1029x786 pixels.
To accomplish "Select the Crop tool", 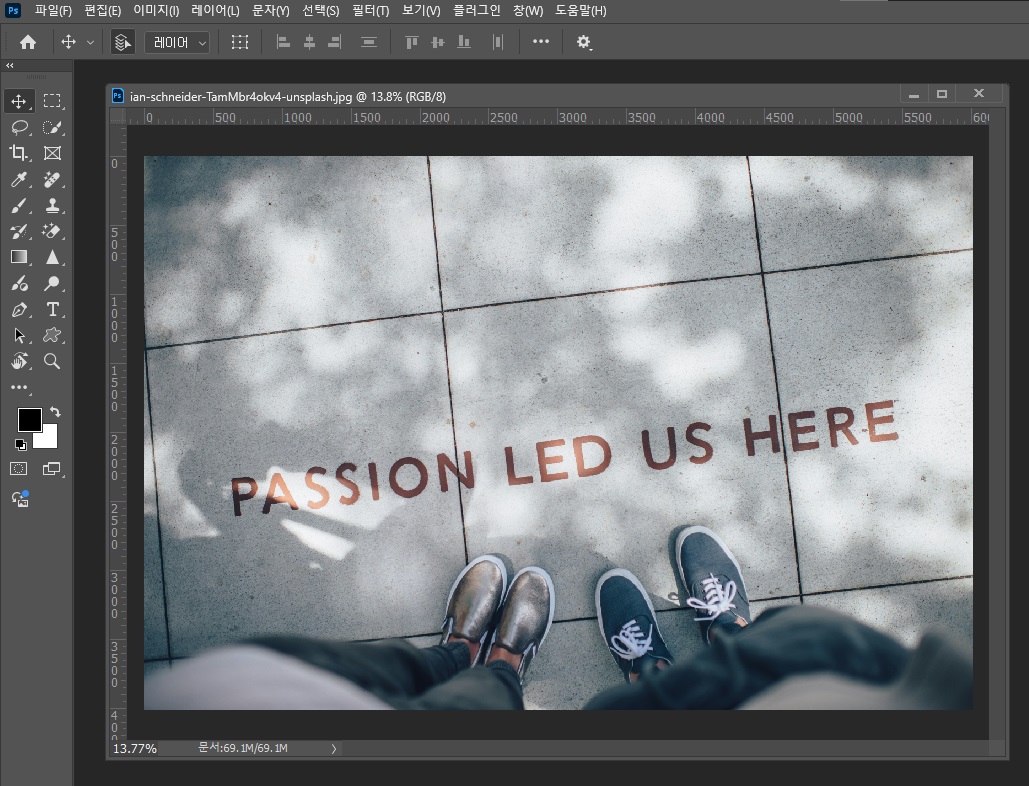I will tap(18, 153).
